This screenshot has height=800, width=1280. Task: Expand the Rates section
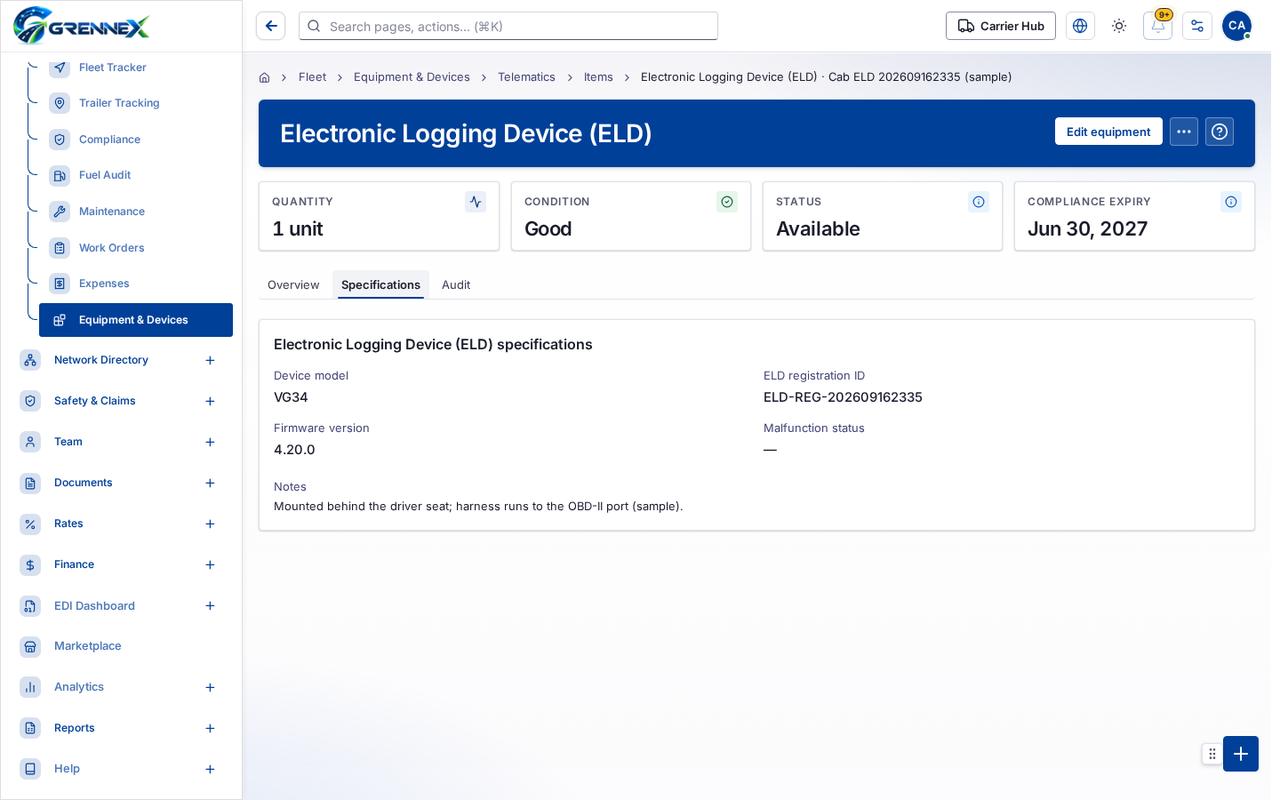[210, 524]
